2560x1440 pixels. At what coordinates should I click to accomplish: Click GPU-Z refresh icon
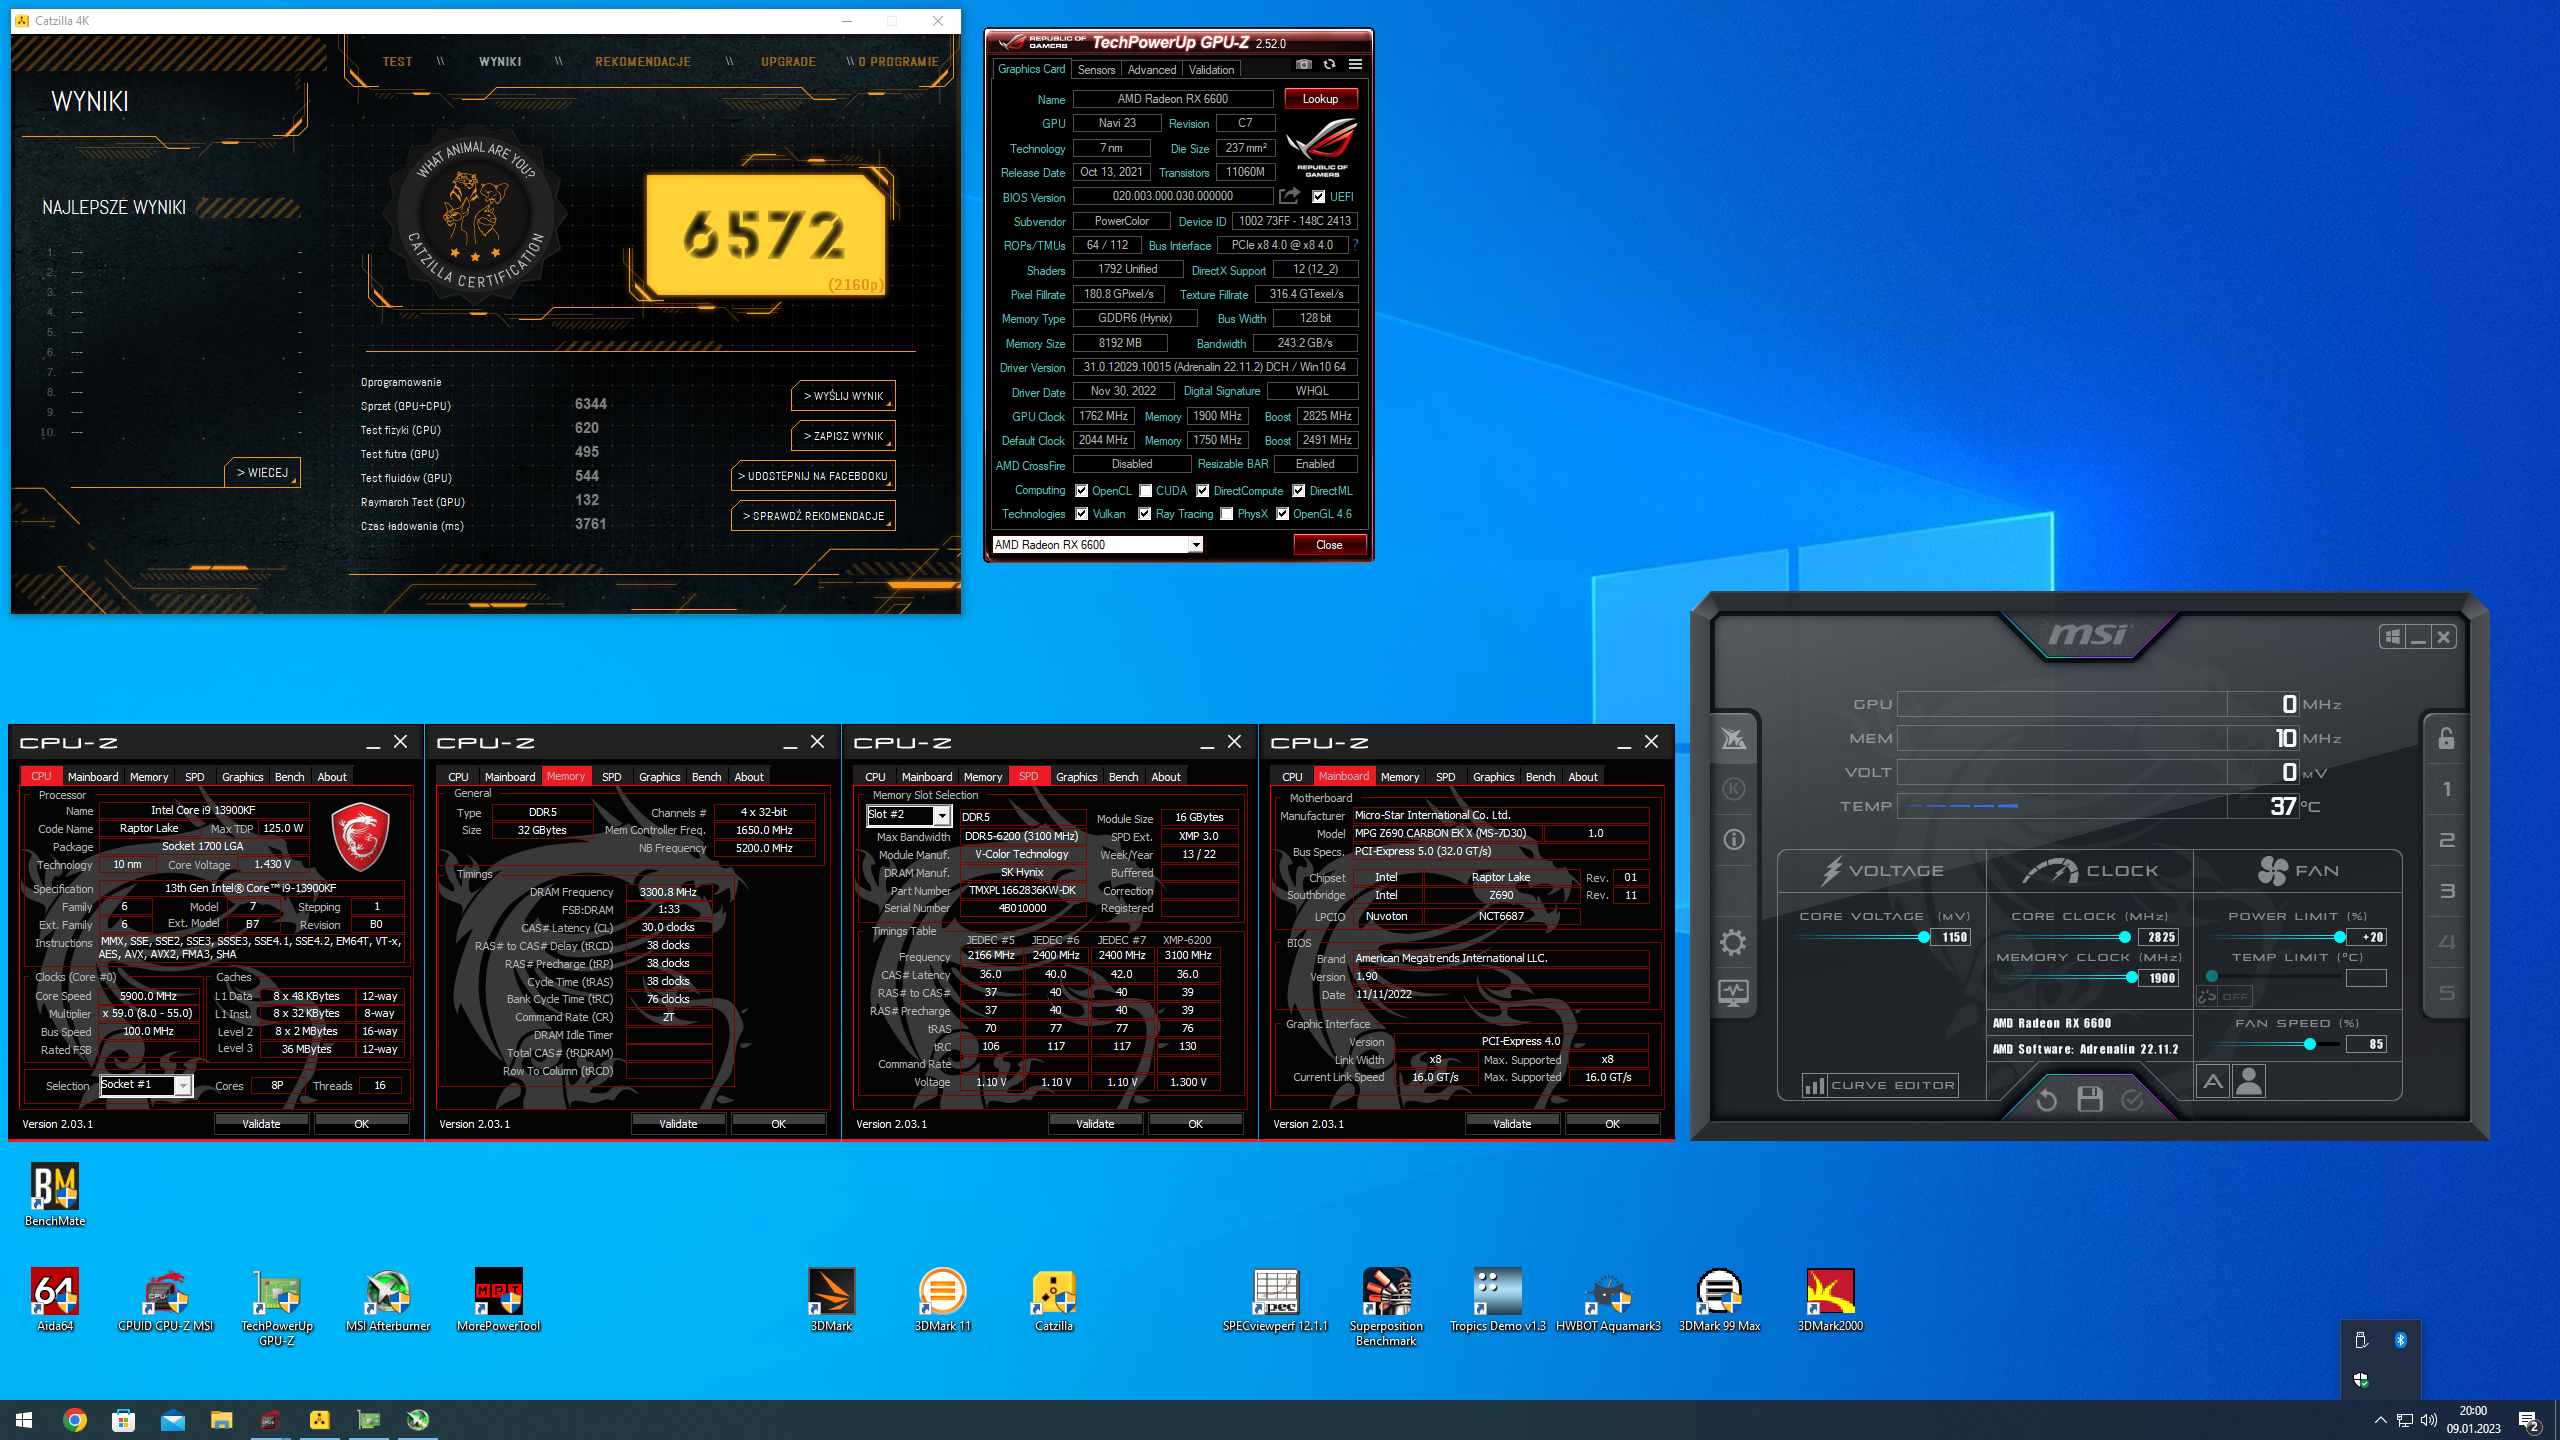[1329, 64]
